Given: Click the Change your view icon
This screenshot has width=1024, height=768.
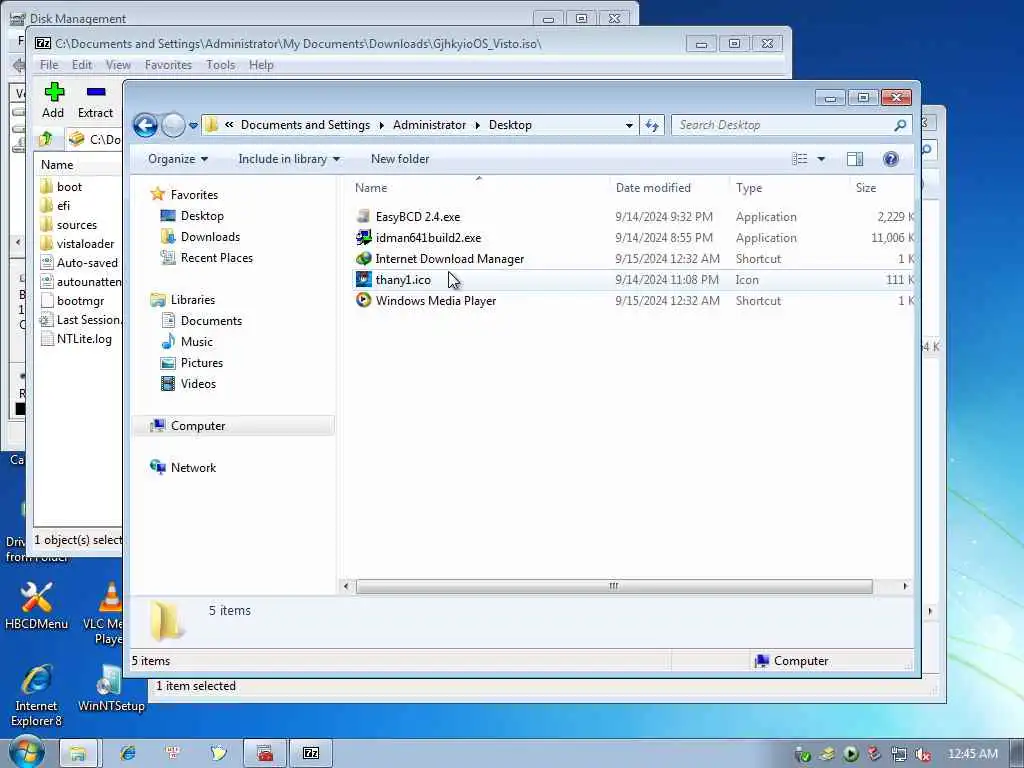Looking at the screenshot, I should click(800, 159).
